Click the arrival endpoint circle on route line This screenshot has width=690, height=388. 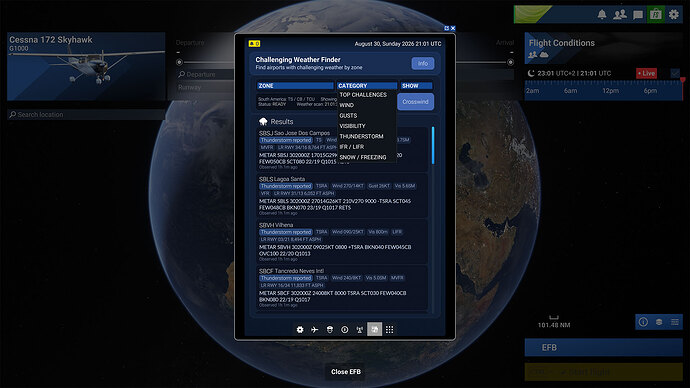tap(510, 62)
